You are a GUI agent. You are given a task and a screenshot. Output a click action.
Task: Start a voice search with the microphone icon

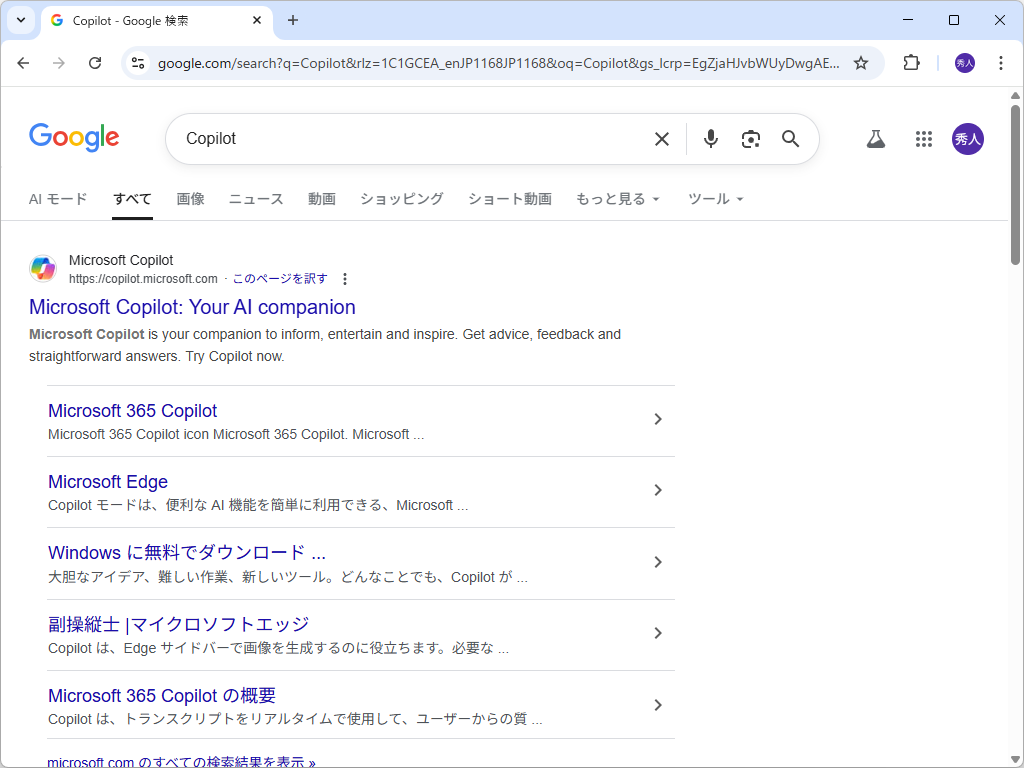tap(710, 139)
